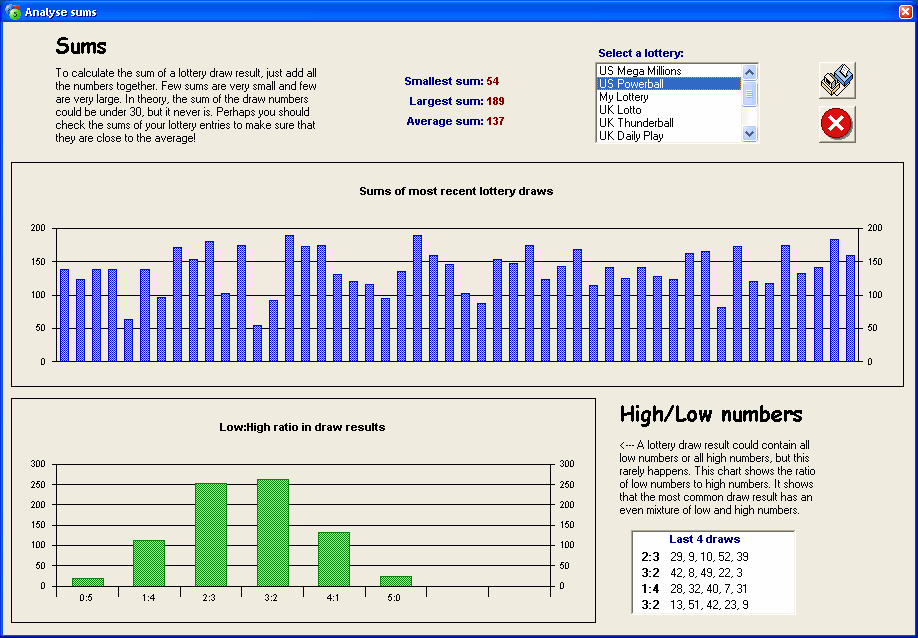Choose My Lottery from the list
The width and height of the screenshot is (918, 638).
pos(624,97)
